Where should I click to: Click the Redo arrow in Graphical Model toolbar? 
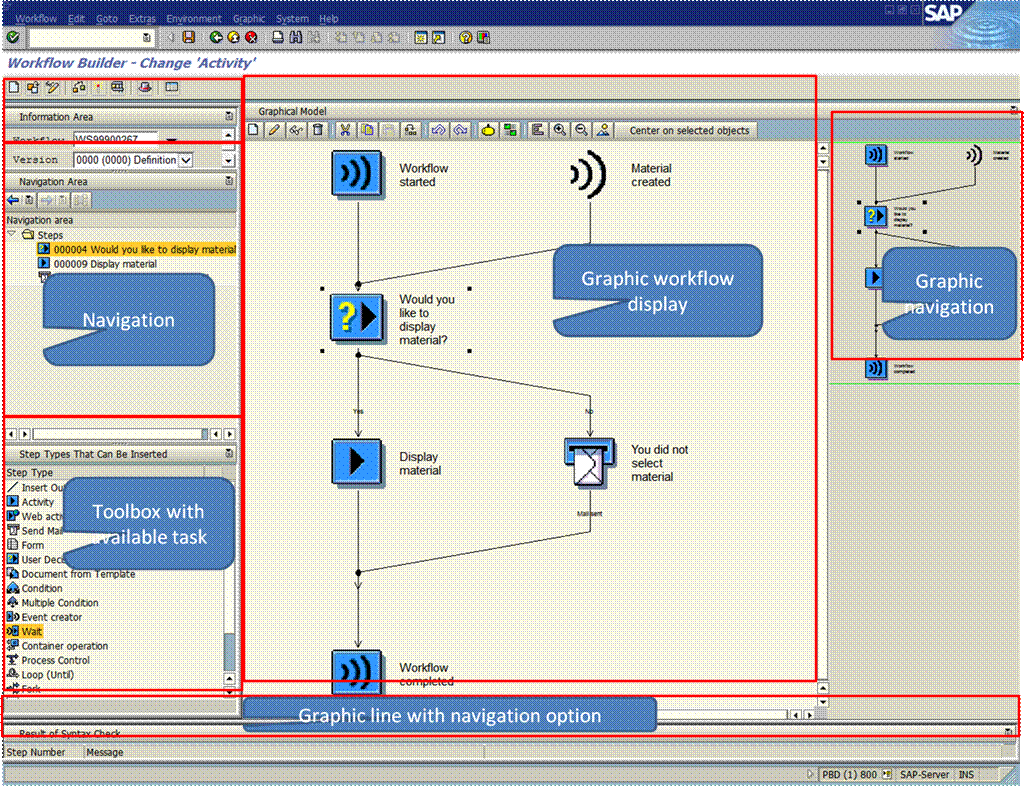click(460, 130)
